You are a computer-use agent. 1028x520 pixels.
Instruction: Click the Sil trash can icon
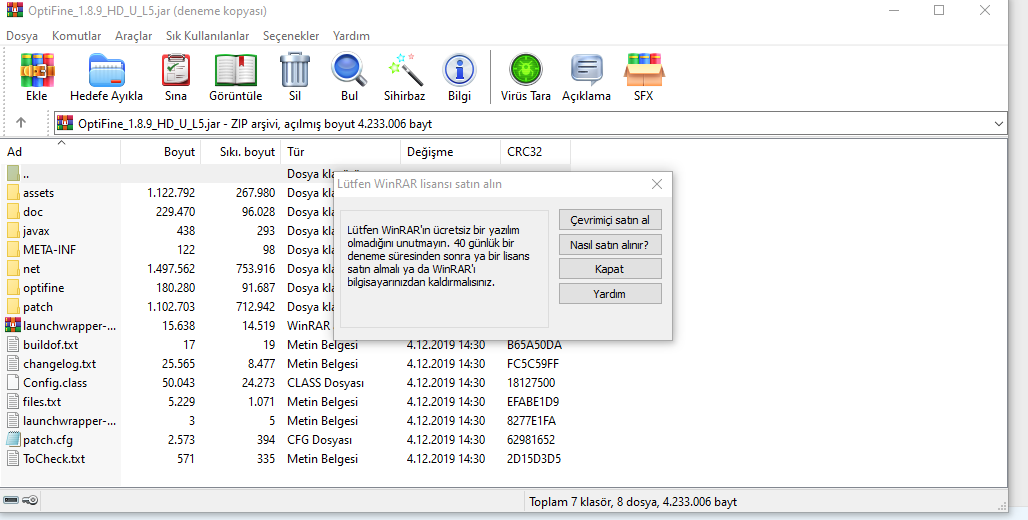click(295, 70)
